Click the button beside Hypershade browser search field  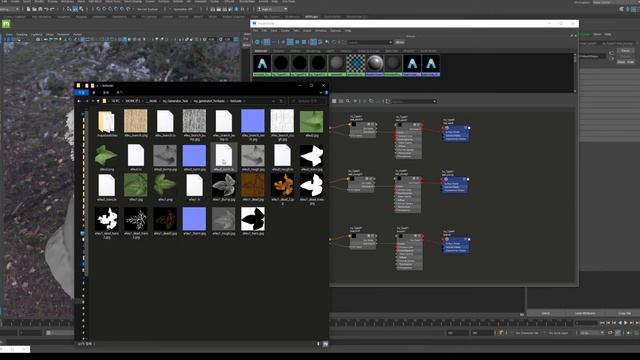coord(400,42)
